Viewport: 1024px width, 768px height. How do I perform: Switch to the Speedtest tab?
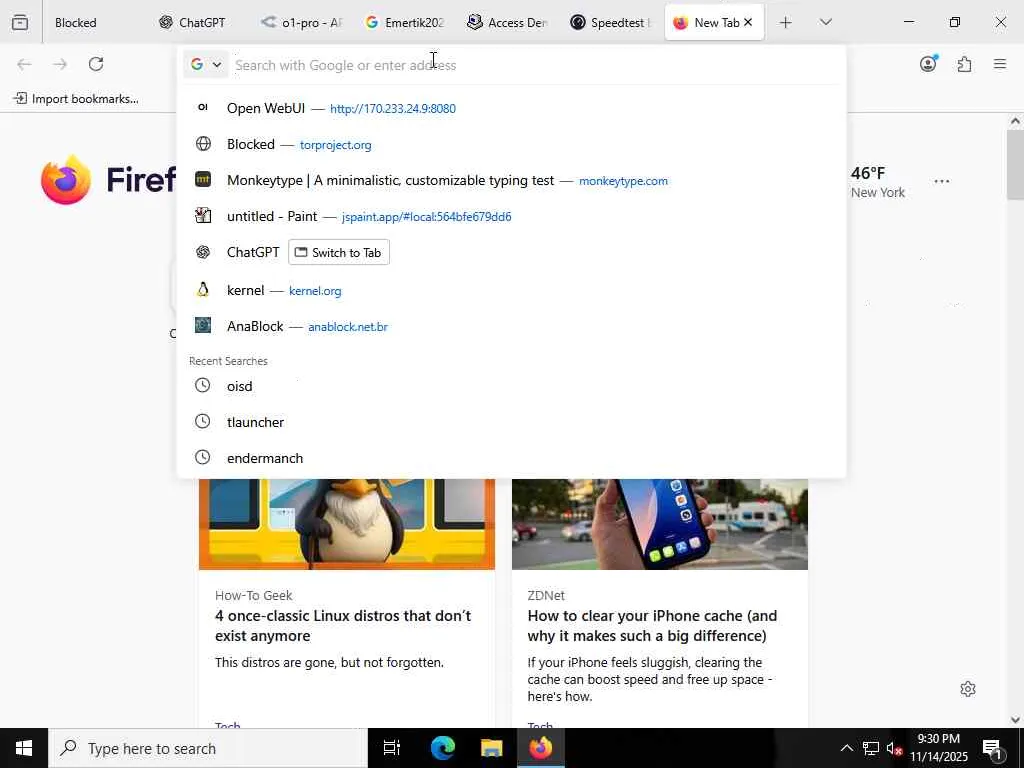611,22
